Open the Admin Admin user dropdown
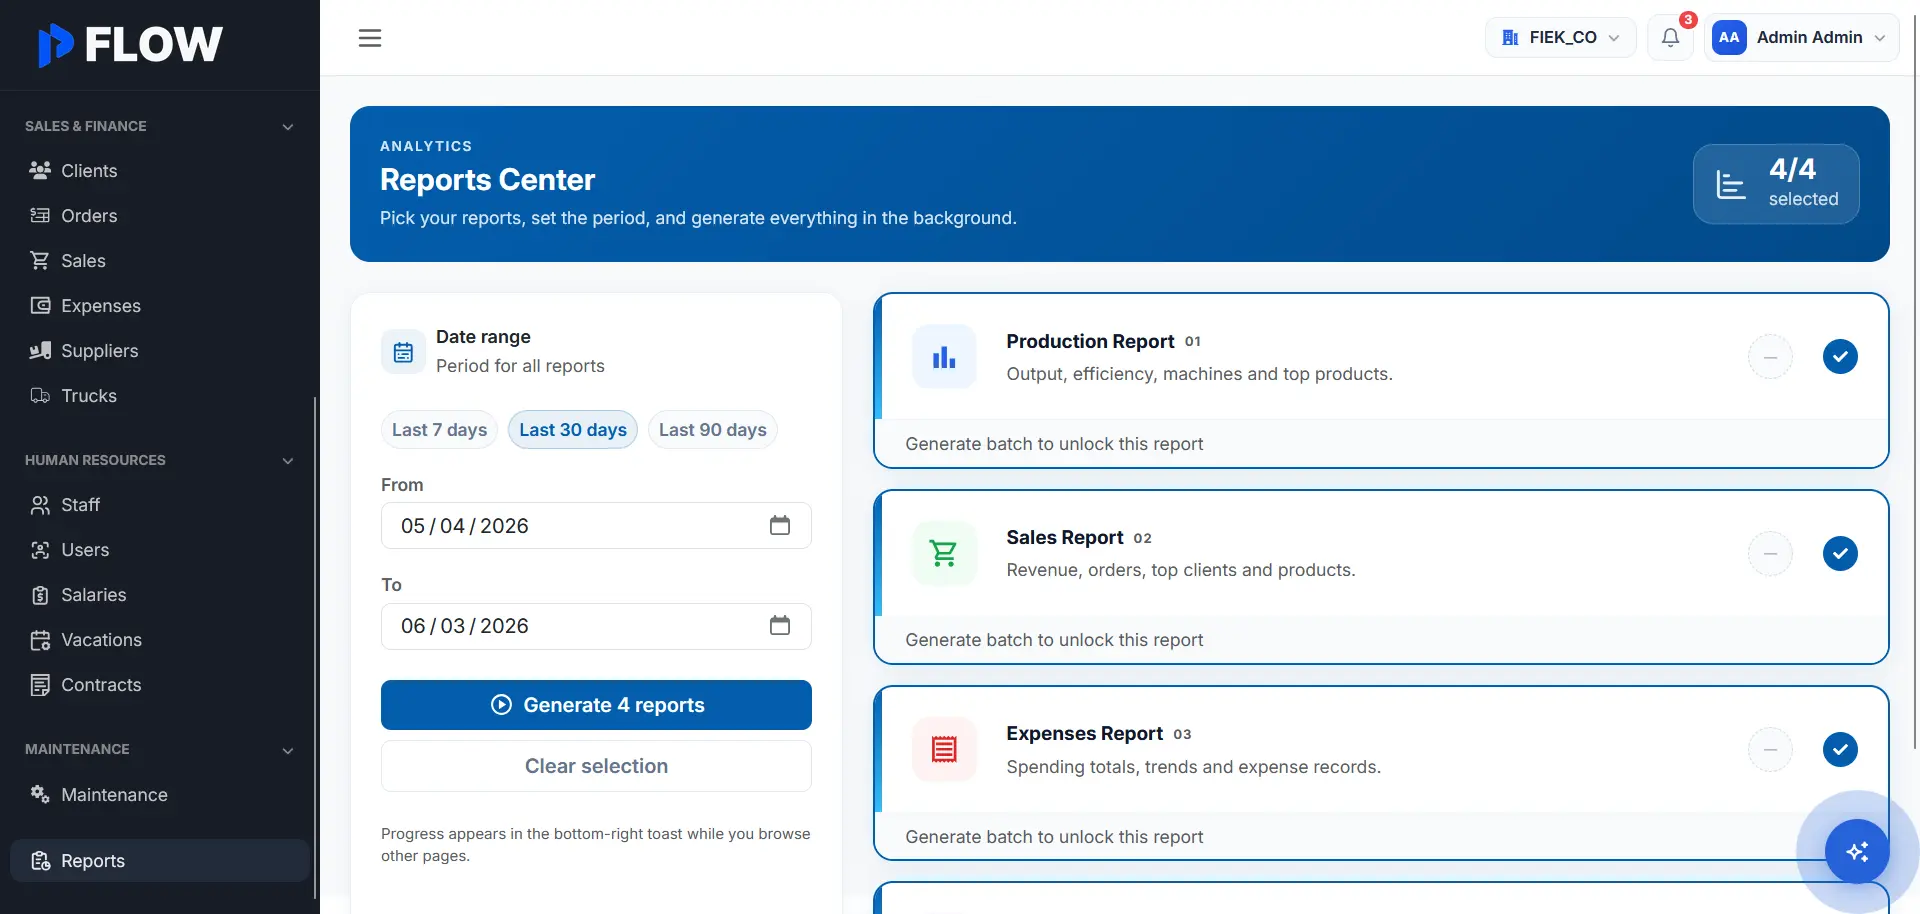The height and width of the screenshot is (914, 1920). point(1802,38)
